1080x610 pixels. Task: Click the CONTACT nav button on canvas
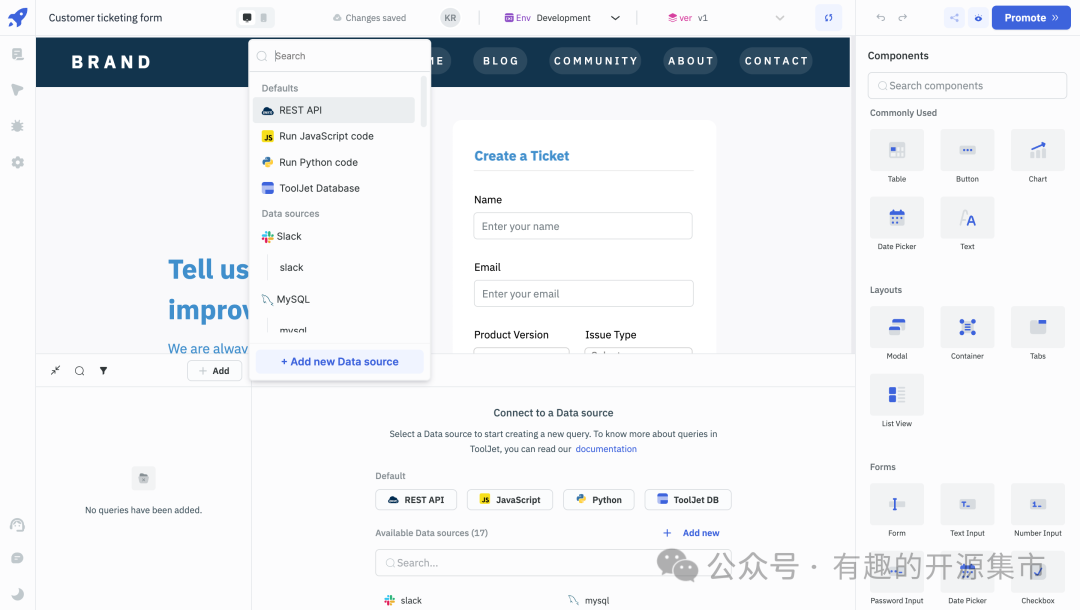[x=776, y=61]
